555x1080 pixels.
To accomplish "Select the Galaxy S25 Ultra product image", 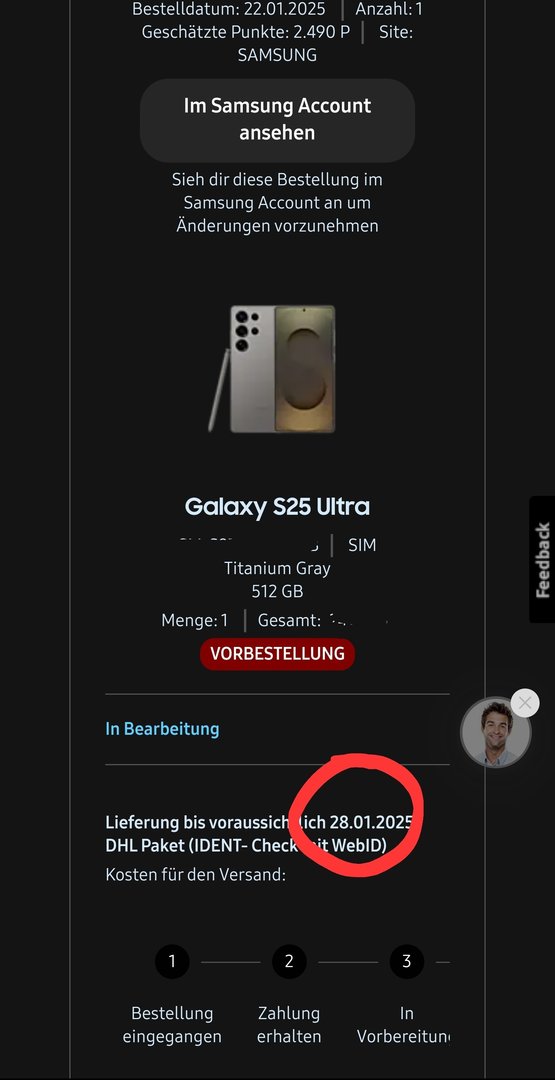I will pyautogui.click(x=273, y=369).
